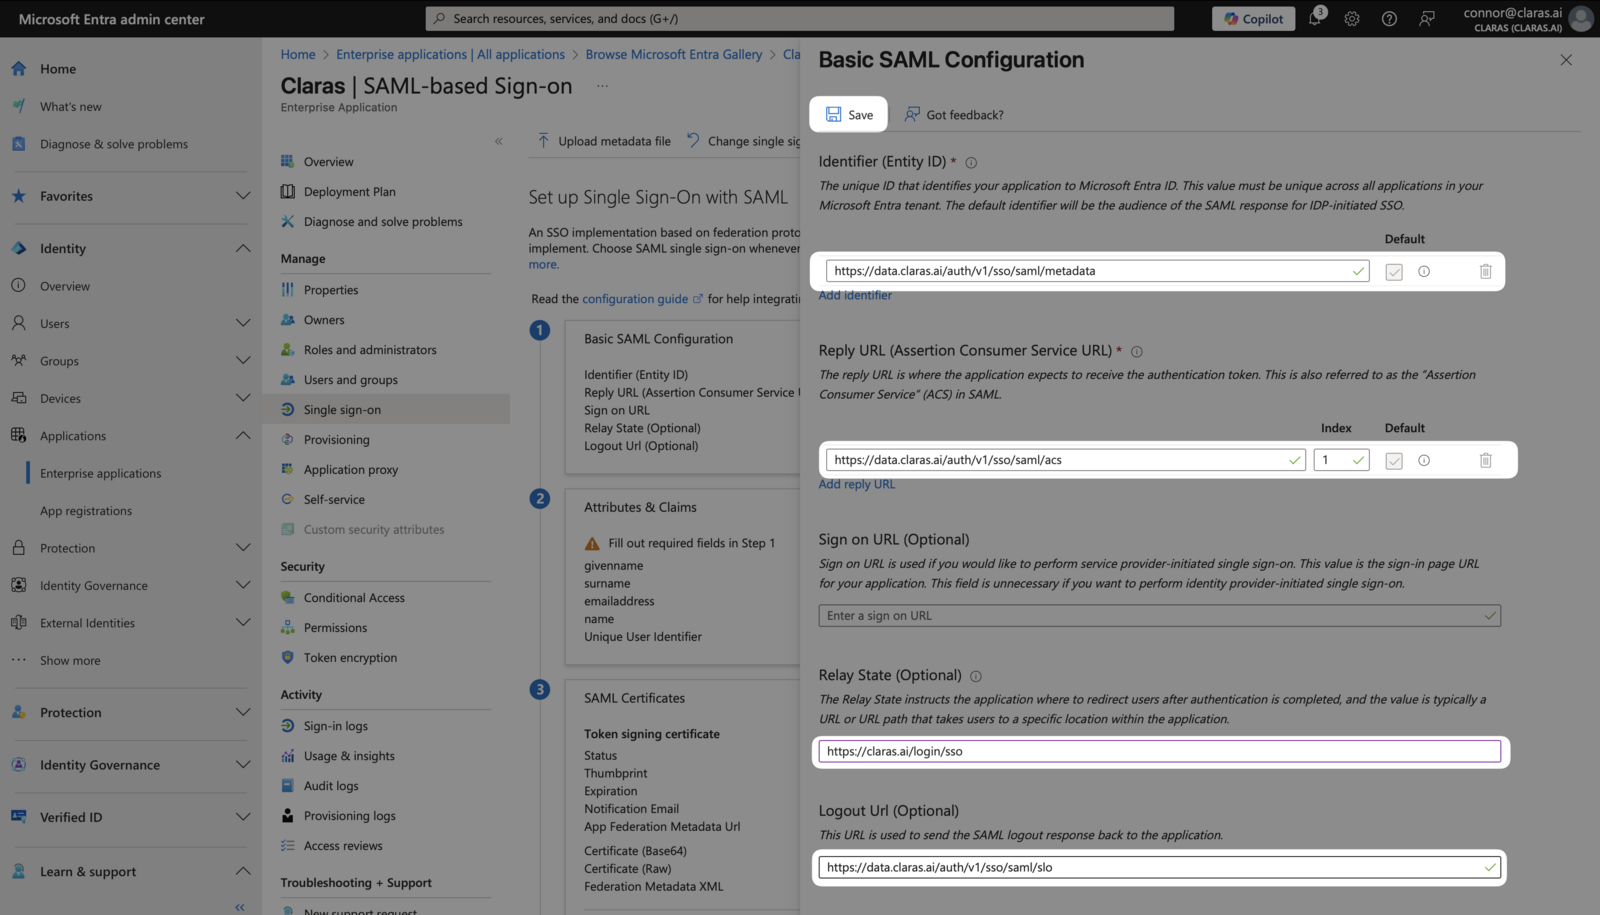The width and height of the screenshot is (1600, 915).
Task: Open Roles and administrators
Action: [370, 350]
